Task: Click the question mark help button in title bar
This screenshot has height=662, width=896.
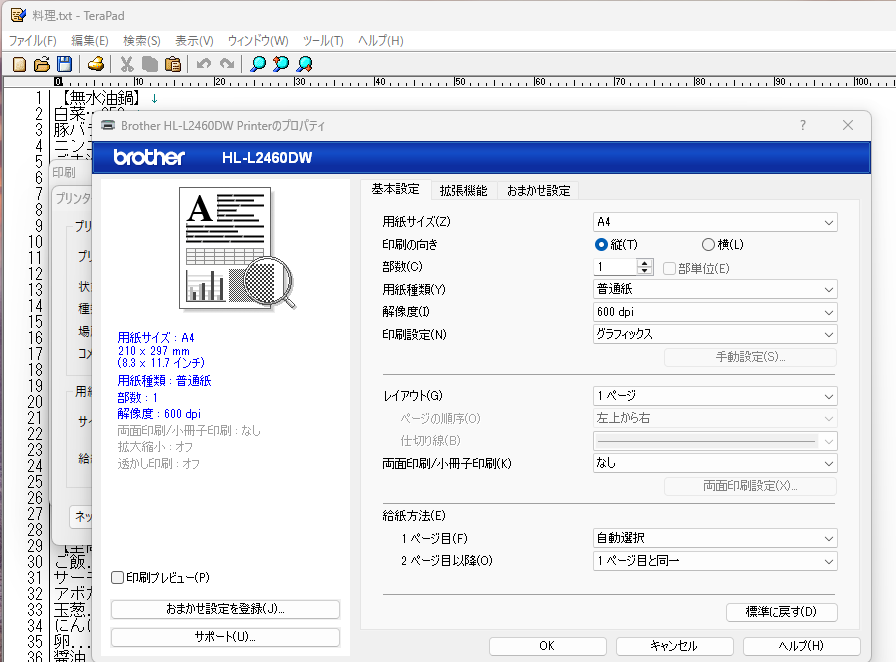Action: tap(803, 125)
